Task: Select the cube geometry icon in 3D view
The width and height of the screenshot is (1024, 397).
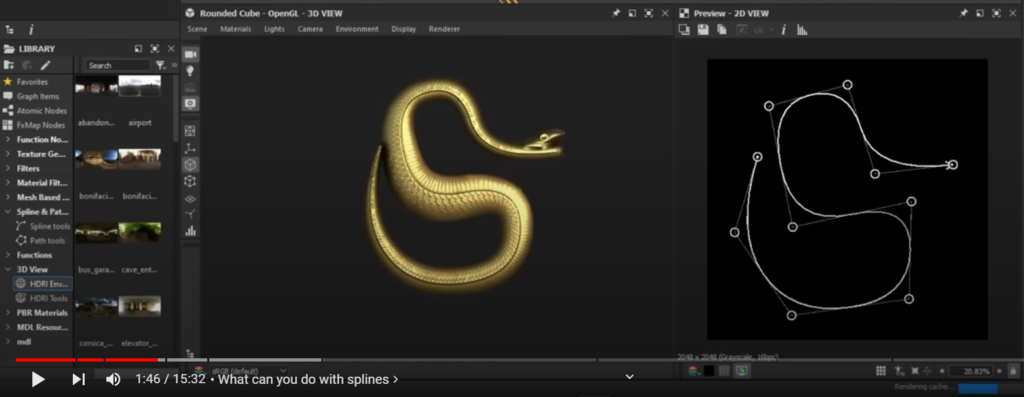Action: click(x=191, y=165)
